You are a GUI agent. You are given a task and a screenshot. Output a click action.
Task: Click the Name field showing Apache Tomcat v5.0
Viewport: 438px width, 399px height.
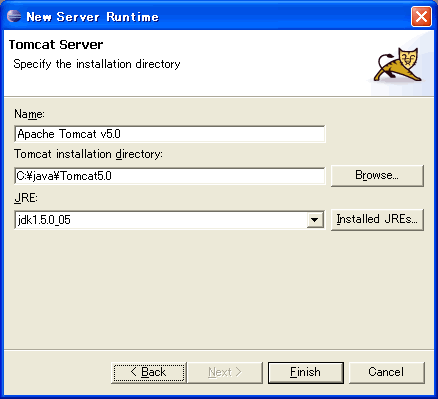click(x=170, y=134)
